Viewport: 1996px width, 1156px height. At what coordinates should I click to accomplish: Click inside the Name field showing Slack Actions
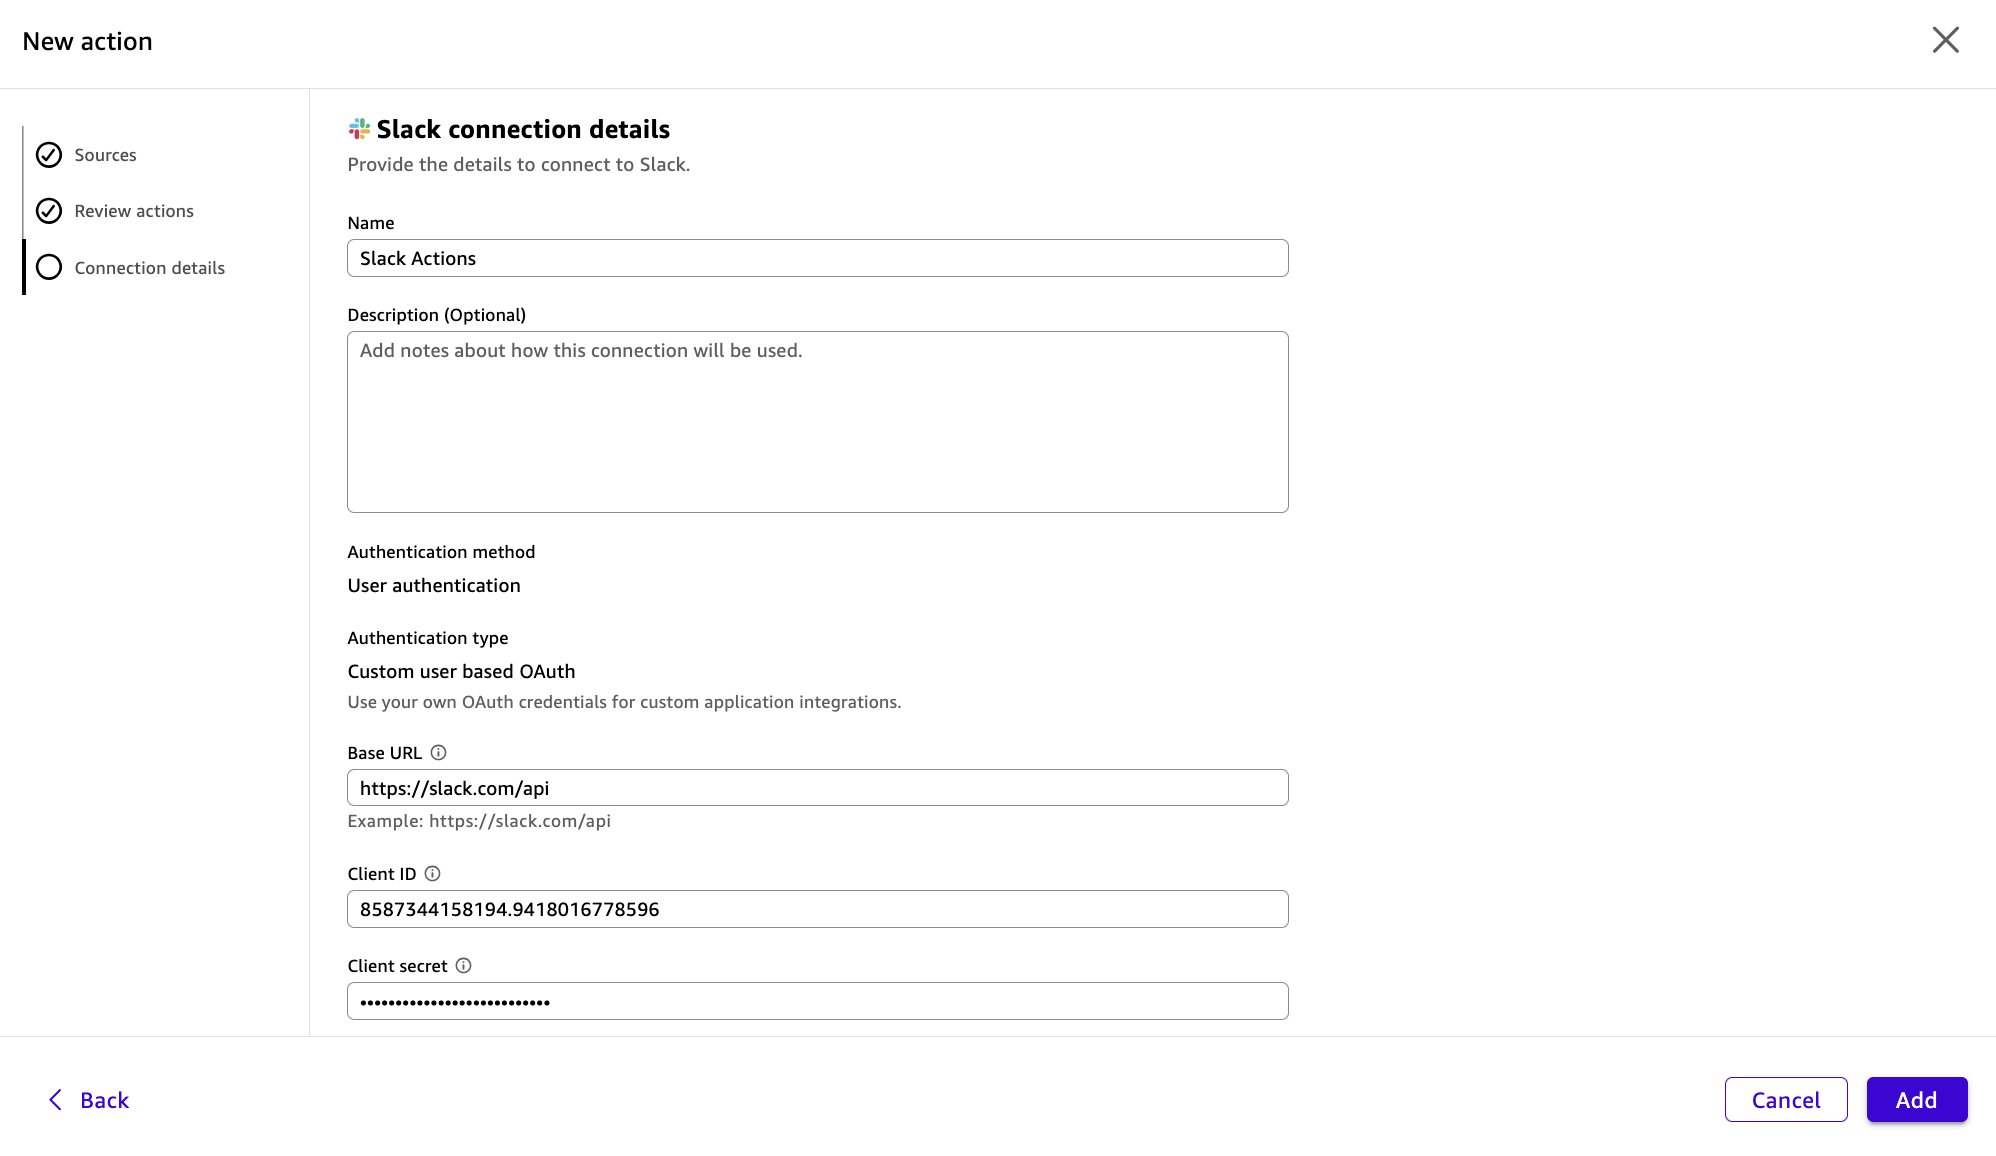click(817, 258)
